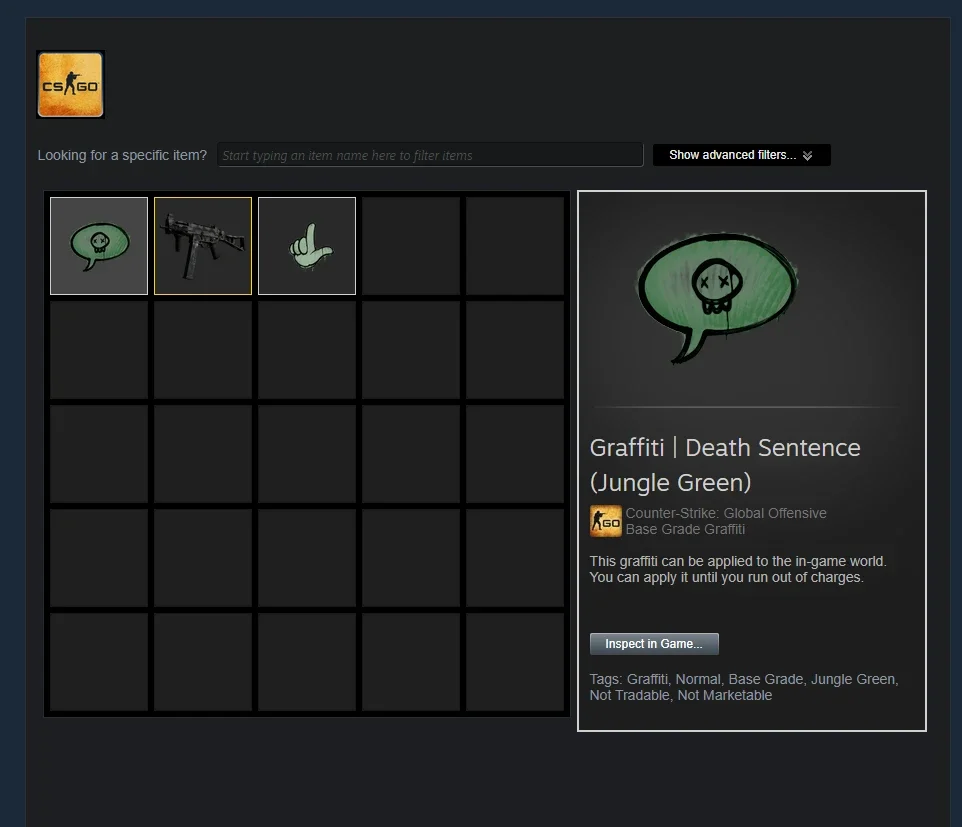This screenshot has height=827, width=962.
Task: Click the Tags line listing Jungle Green
Action: pos(744,687)
